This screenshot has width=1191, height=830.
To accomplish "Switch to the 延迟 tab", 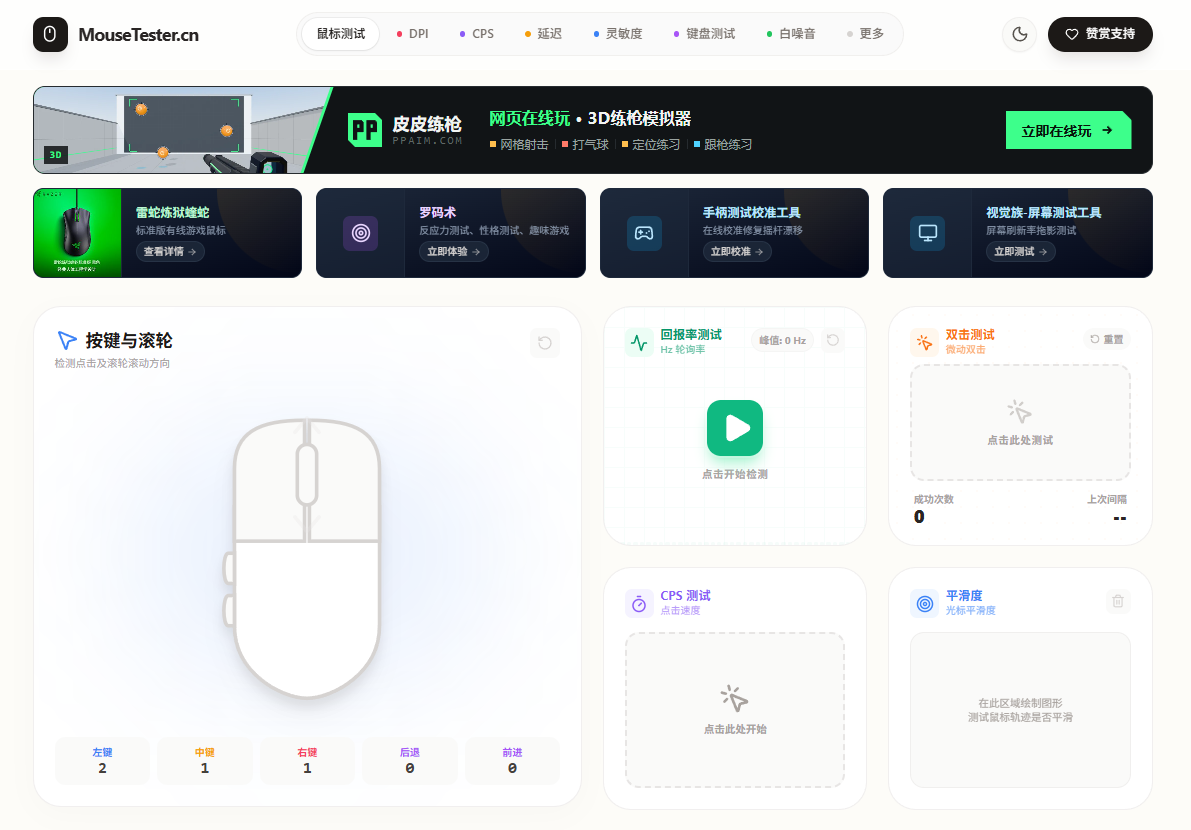I will pos(543,34).
